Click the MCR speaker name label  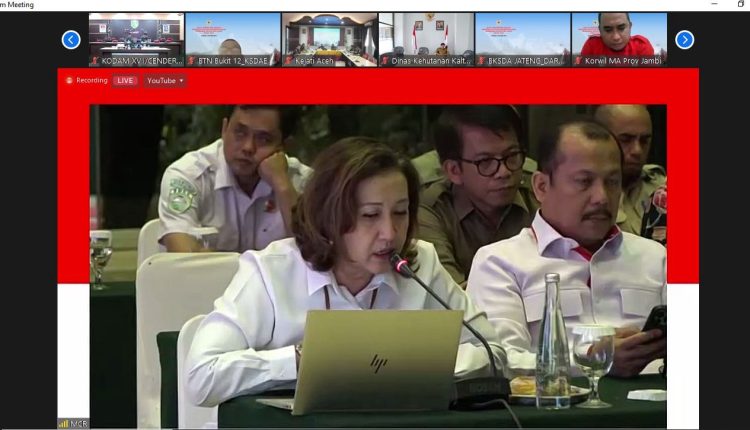(x=80, y=424)
